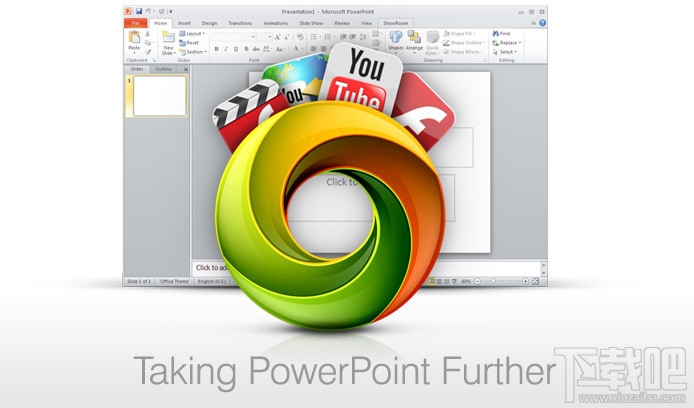Click the Decrease List Level icon

tap(343, 37)
